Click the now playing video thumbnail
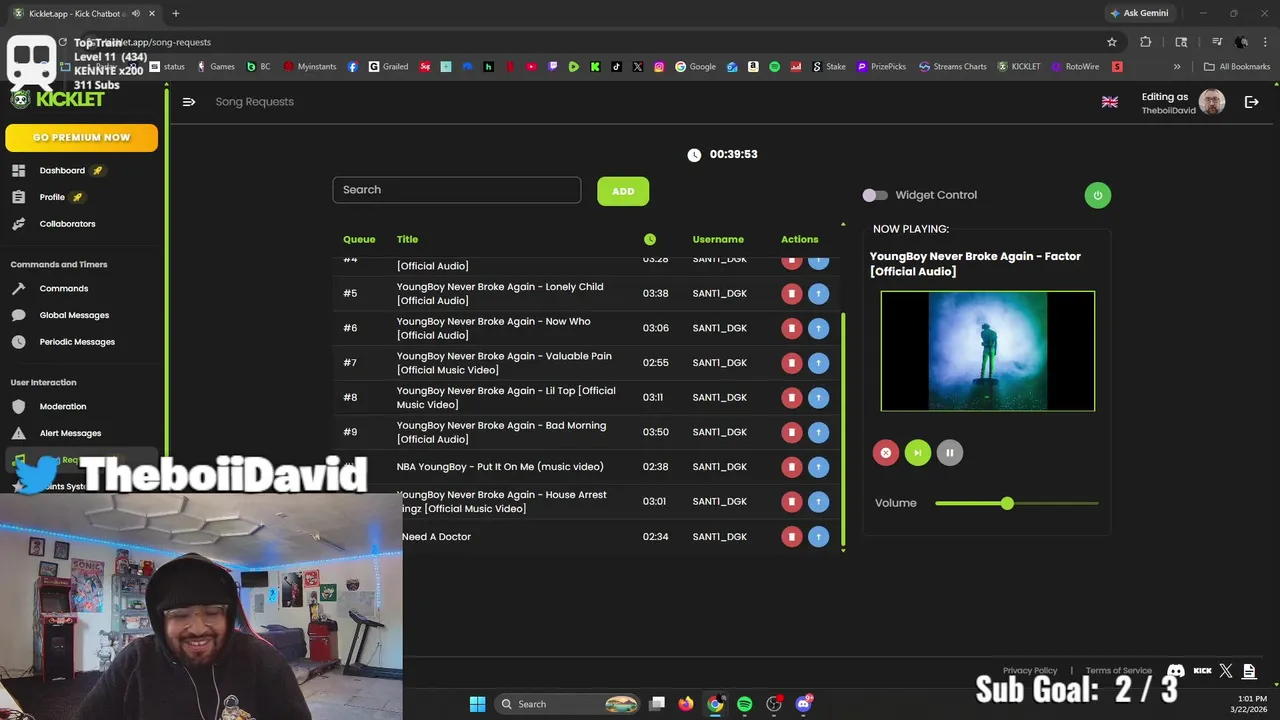 tap(988, 351)
